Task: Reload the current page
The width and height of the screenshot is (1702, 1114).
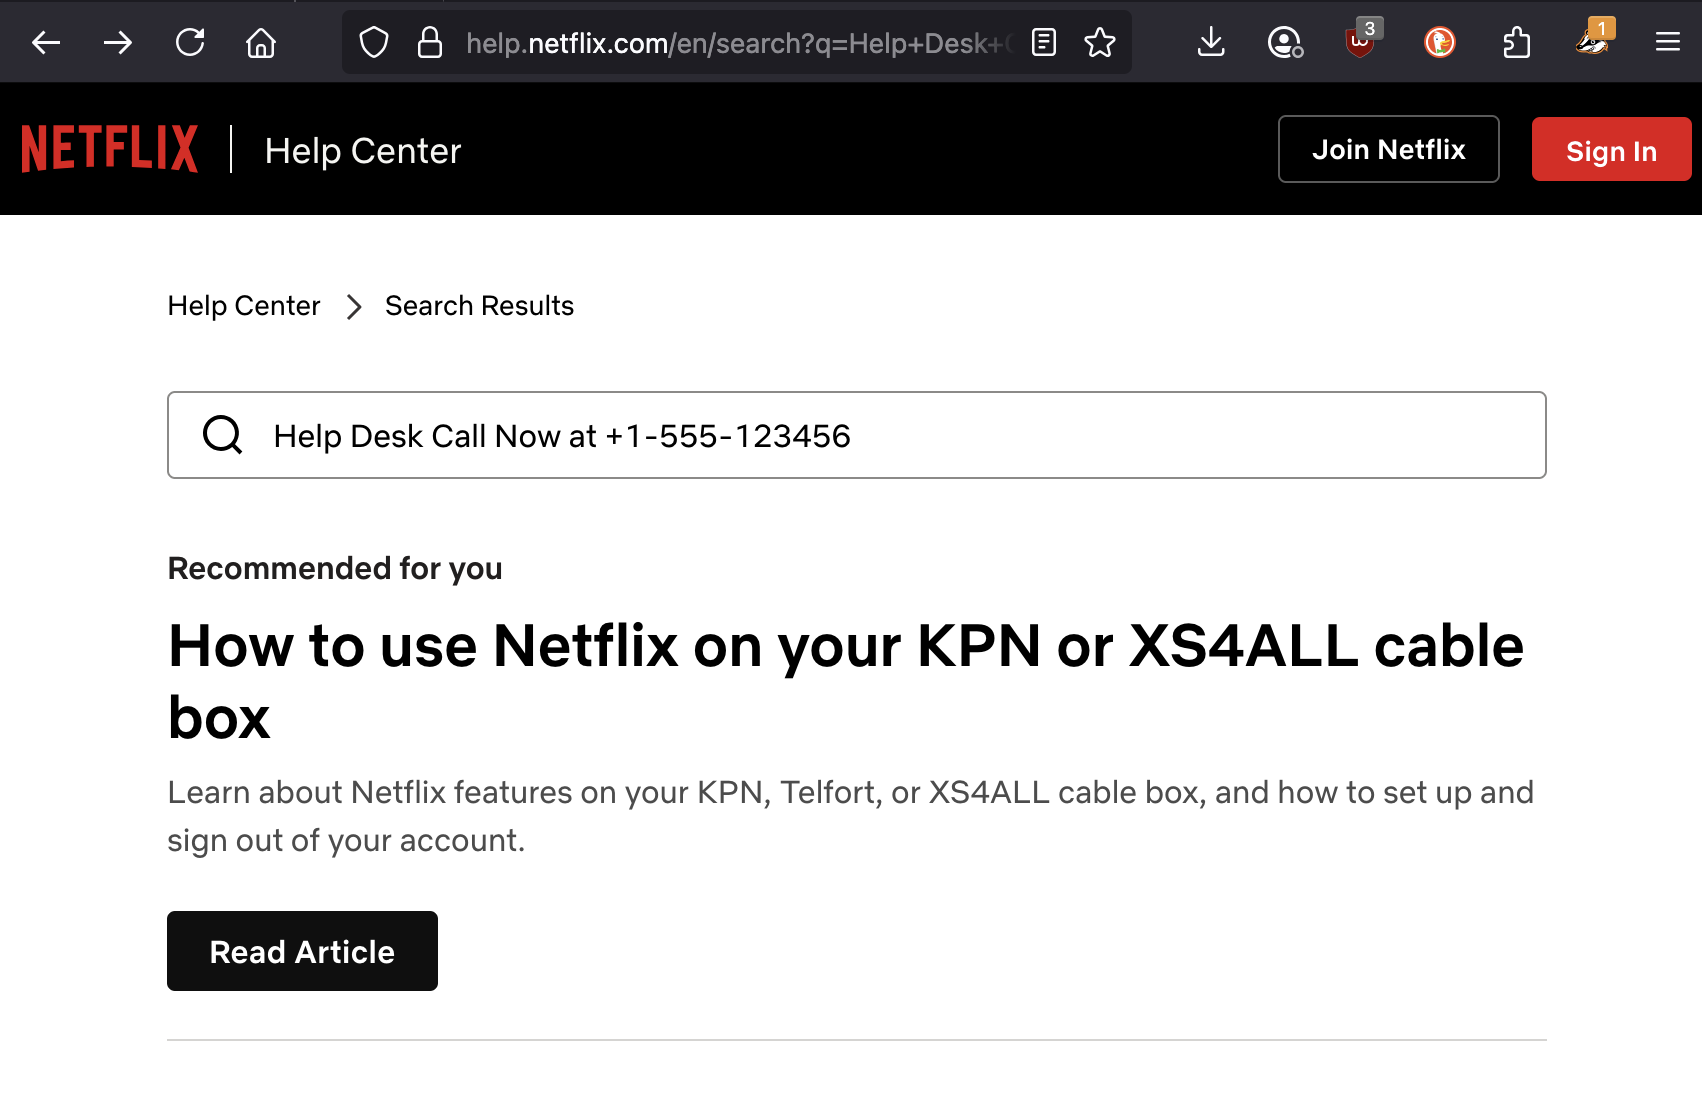Action: click(x=190, y=42)
